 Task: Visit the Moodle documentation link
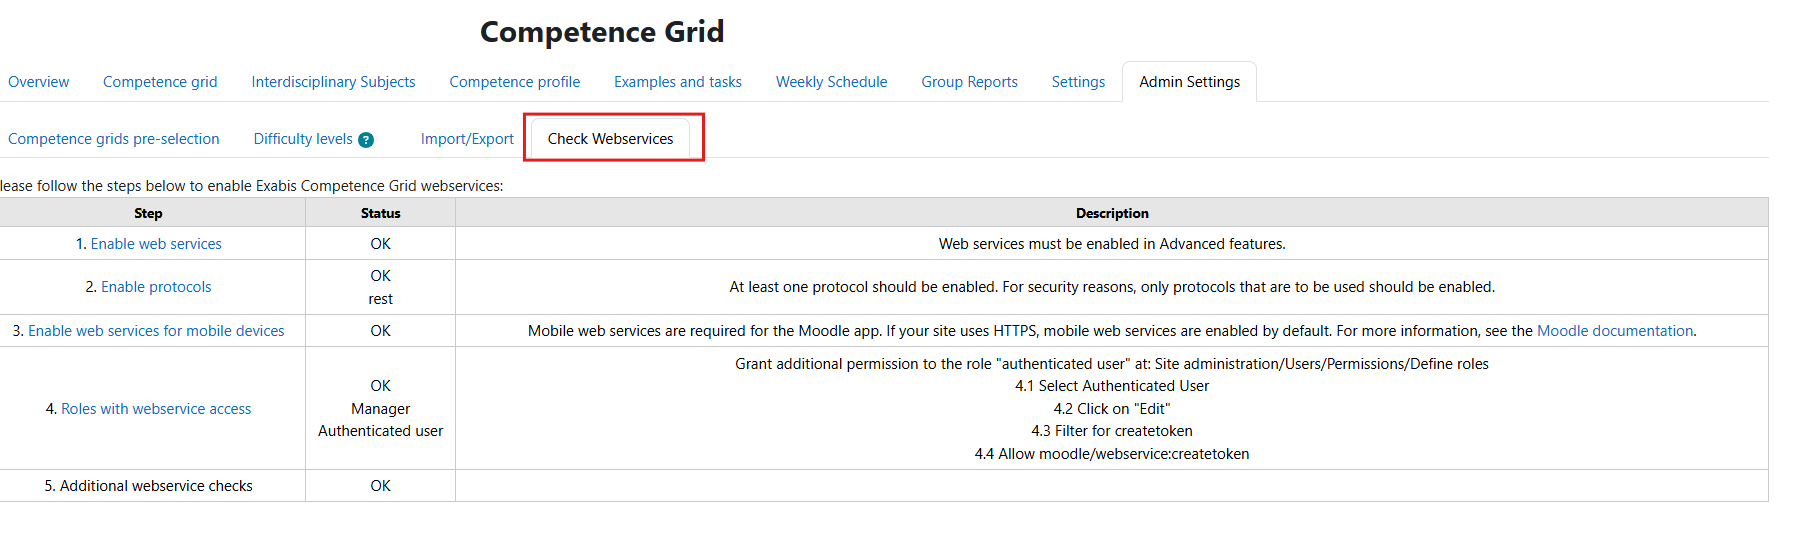click(1614, 331)
